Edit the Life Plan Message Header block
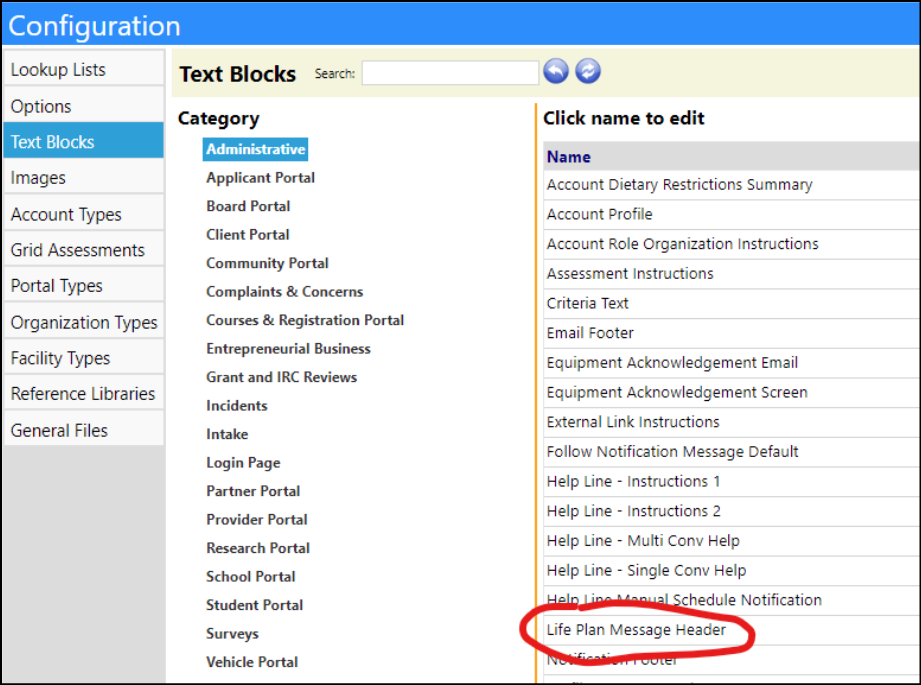 click(x=636, y=630)
